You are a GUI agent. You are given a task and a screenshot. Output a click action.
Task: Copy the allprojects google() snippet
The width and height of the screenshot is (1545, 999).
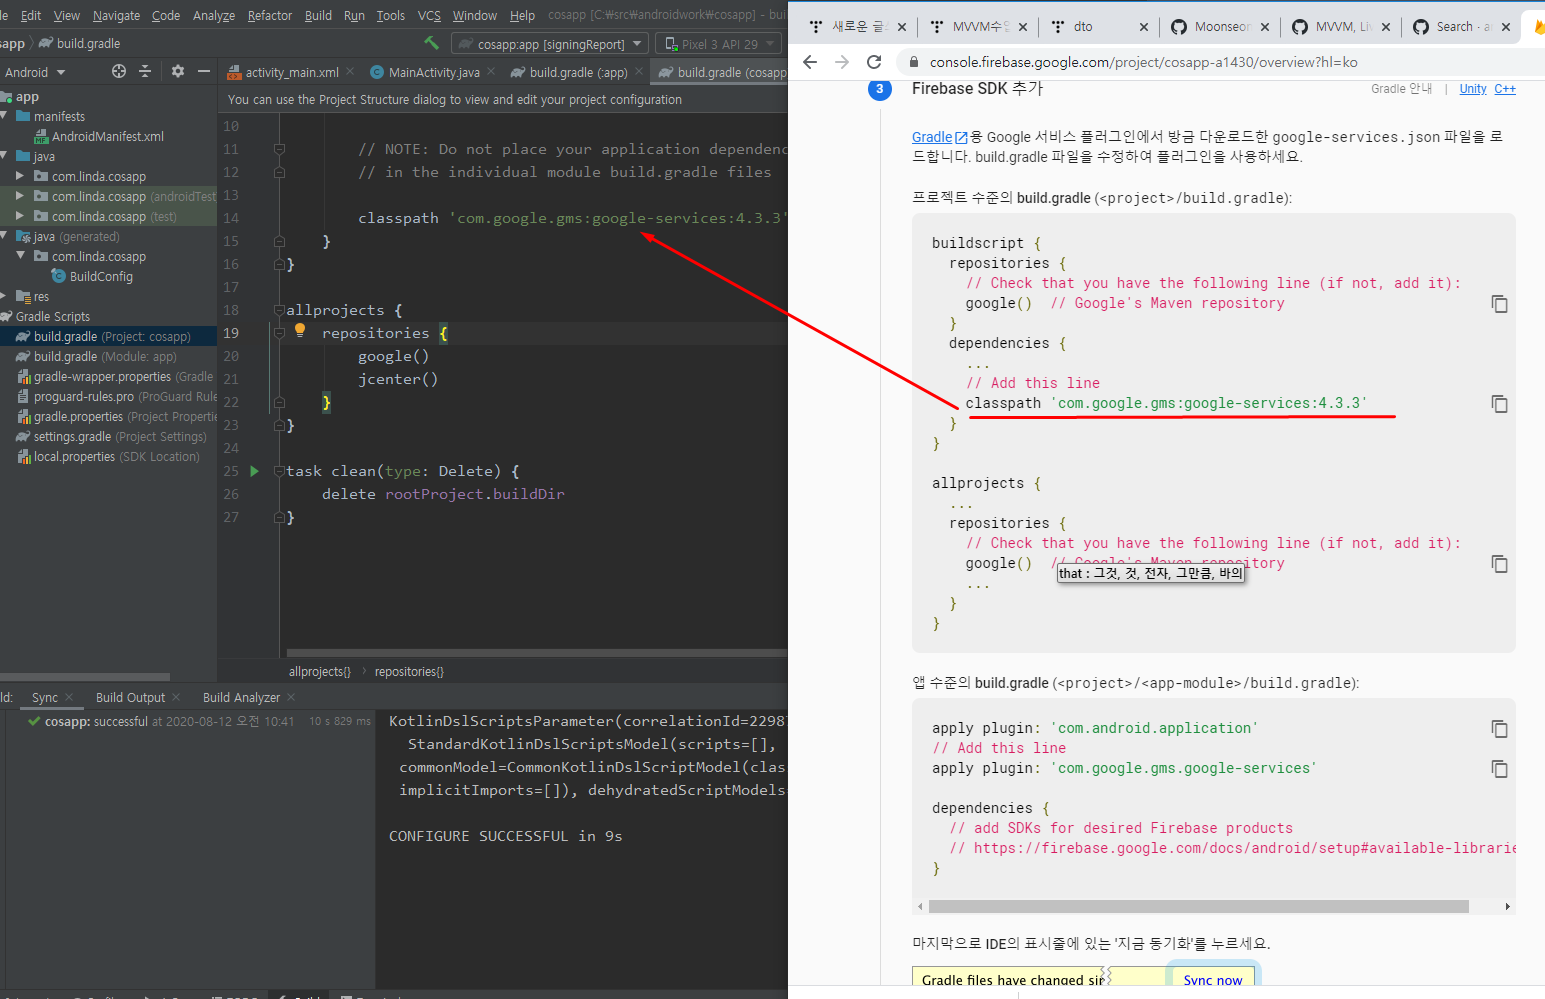1499,564
